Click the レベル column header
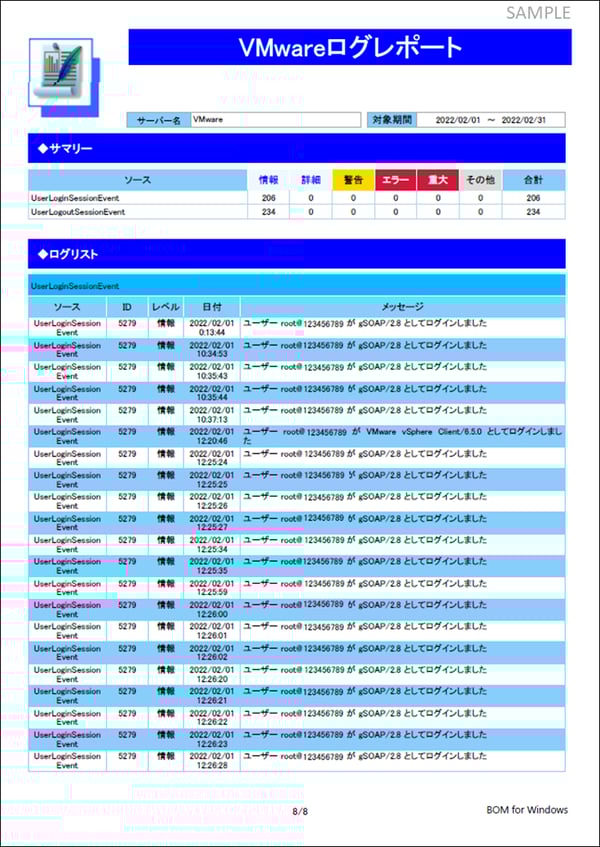The width and height of the screenshot is (600, 847). coord(166,307)
